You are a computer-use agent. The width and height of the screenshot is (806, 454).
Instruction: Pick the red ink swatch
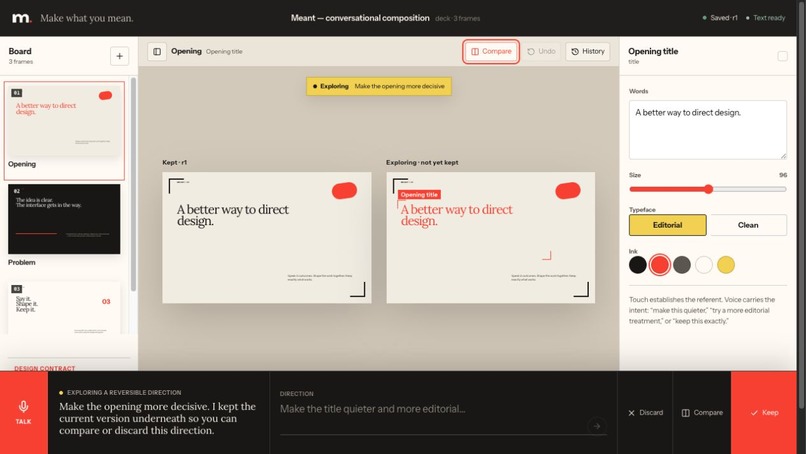(x=660, y=265)
